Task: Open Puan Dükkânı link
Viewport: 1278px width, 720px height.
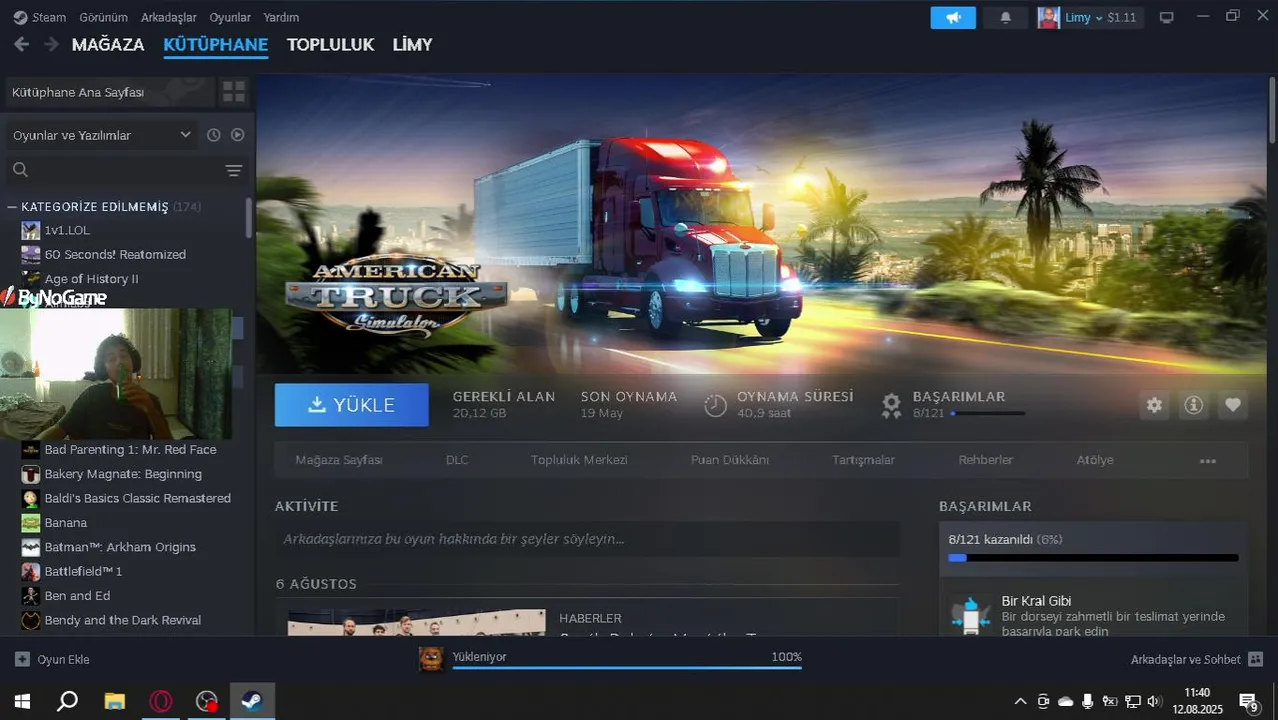Action: pyautogui.click(x=730, y=460)
